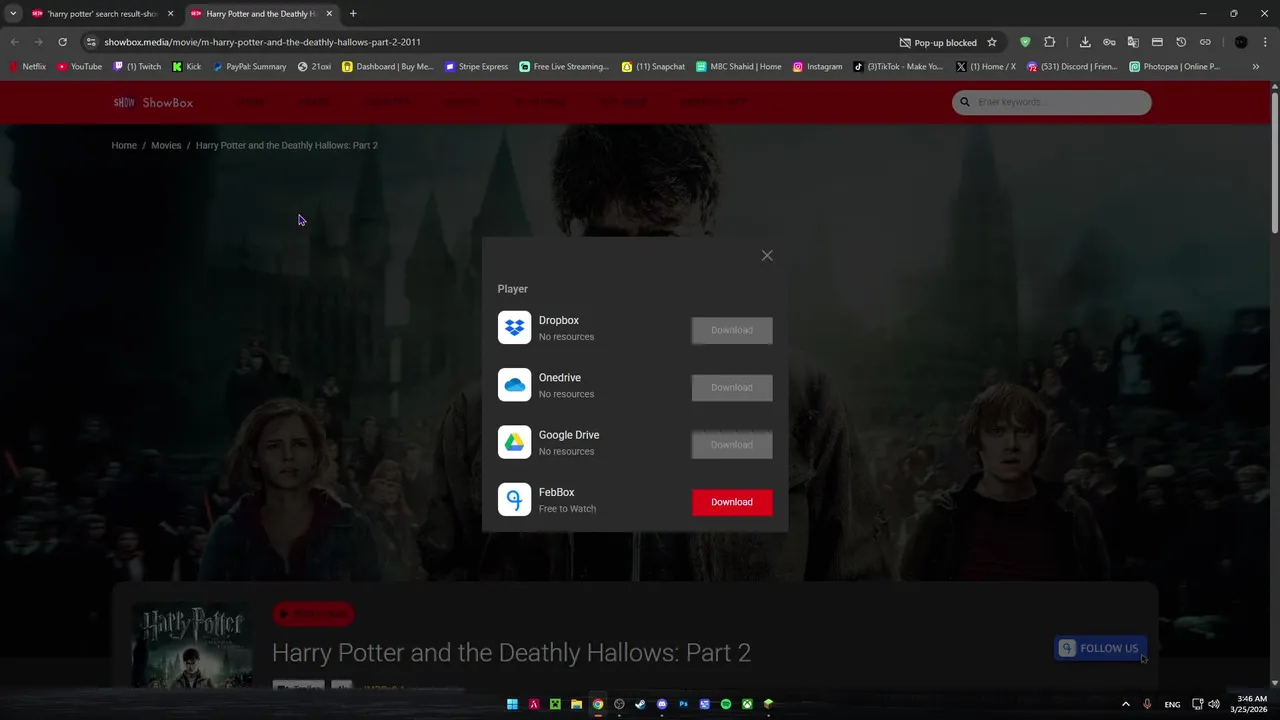Open the tab search dropdown arrow
Screen dimensions: 1280x720
[13, 14]
